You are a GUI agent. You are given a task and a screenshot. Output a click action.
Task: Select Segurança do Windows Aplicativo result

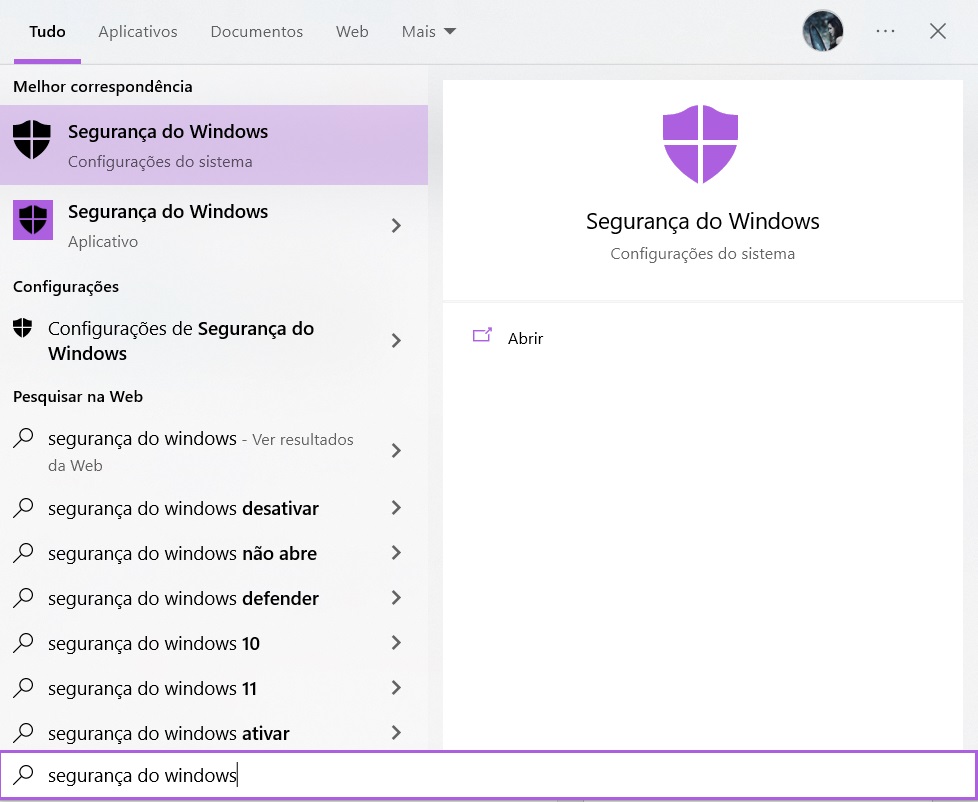214,225
